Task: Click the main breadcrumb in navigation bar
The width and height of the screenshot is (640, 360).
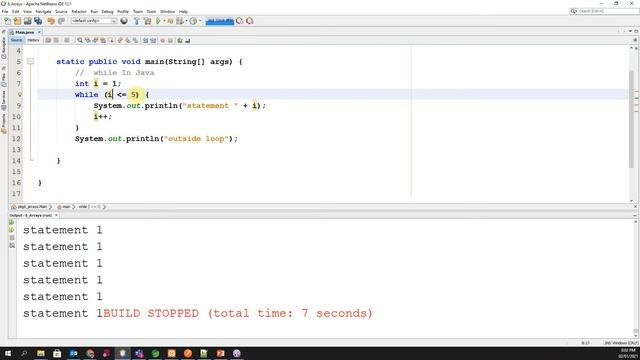Action: (64, 207)
